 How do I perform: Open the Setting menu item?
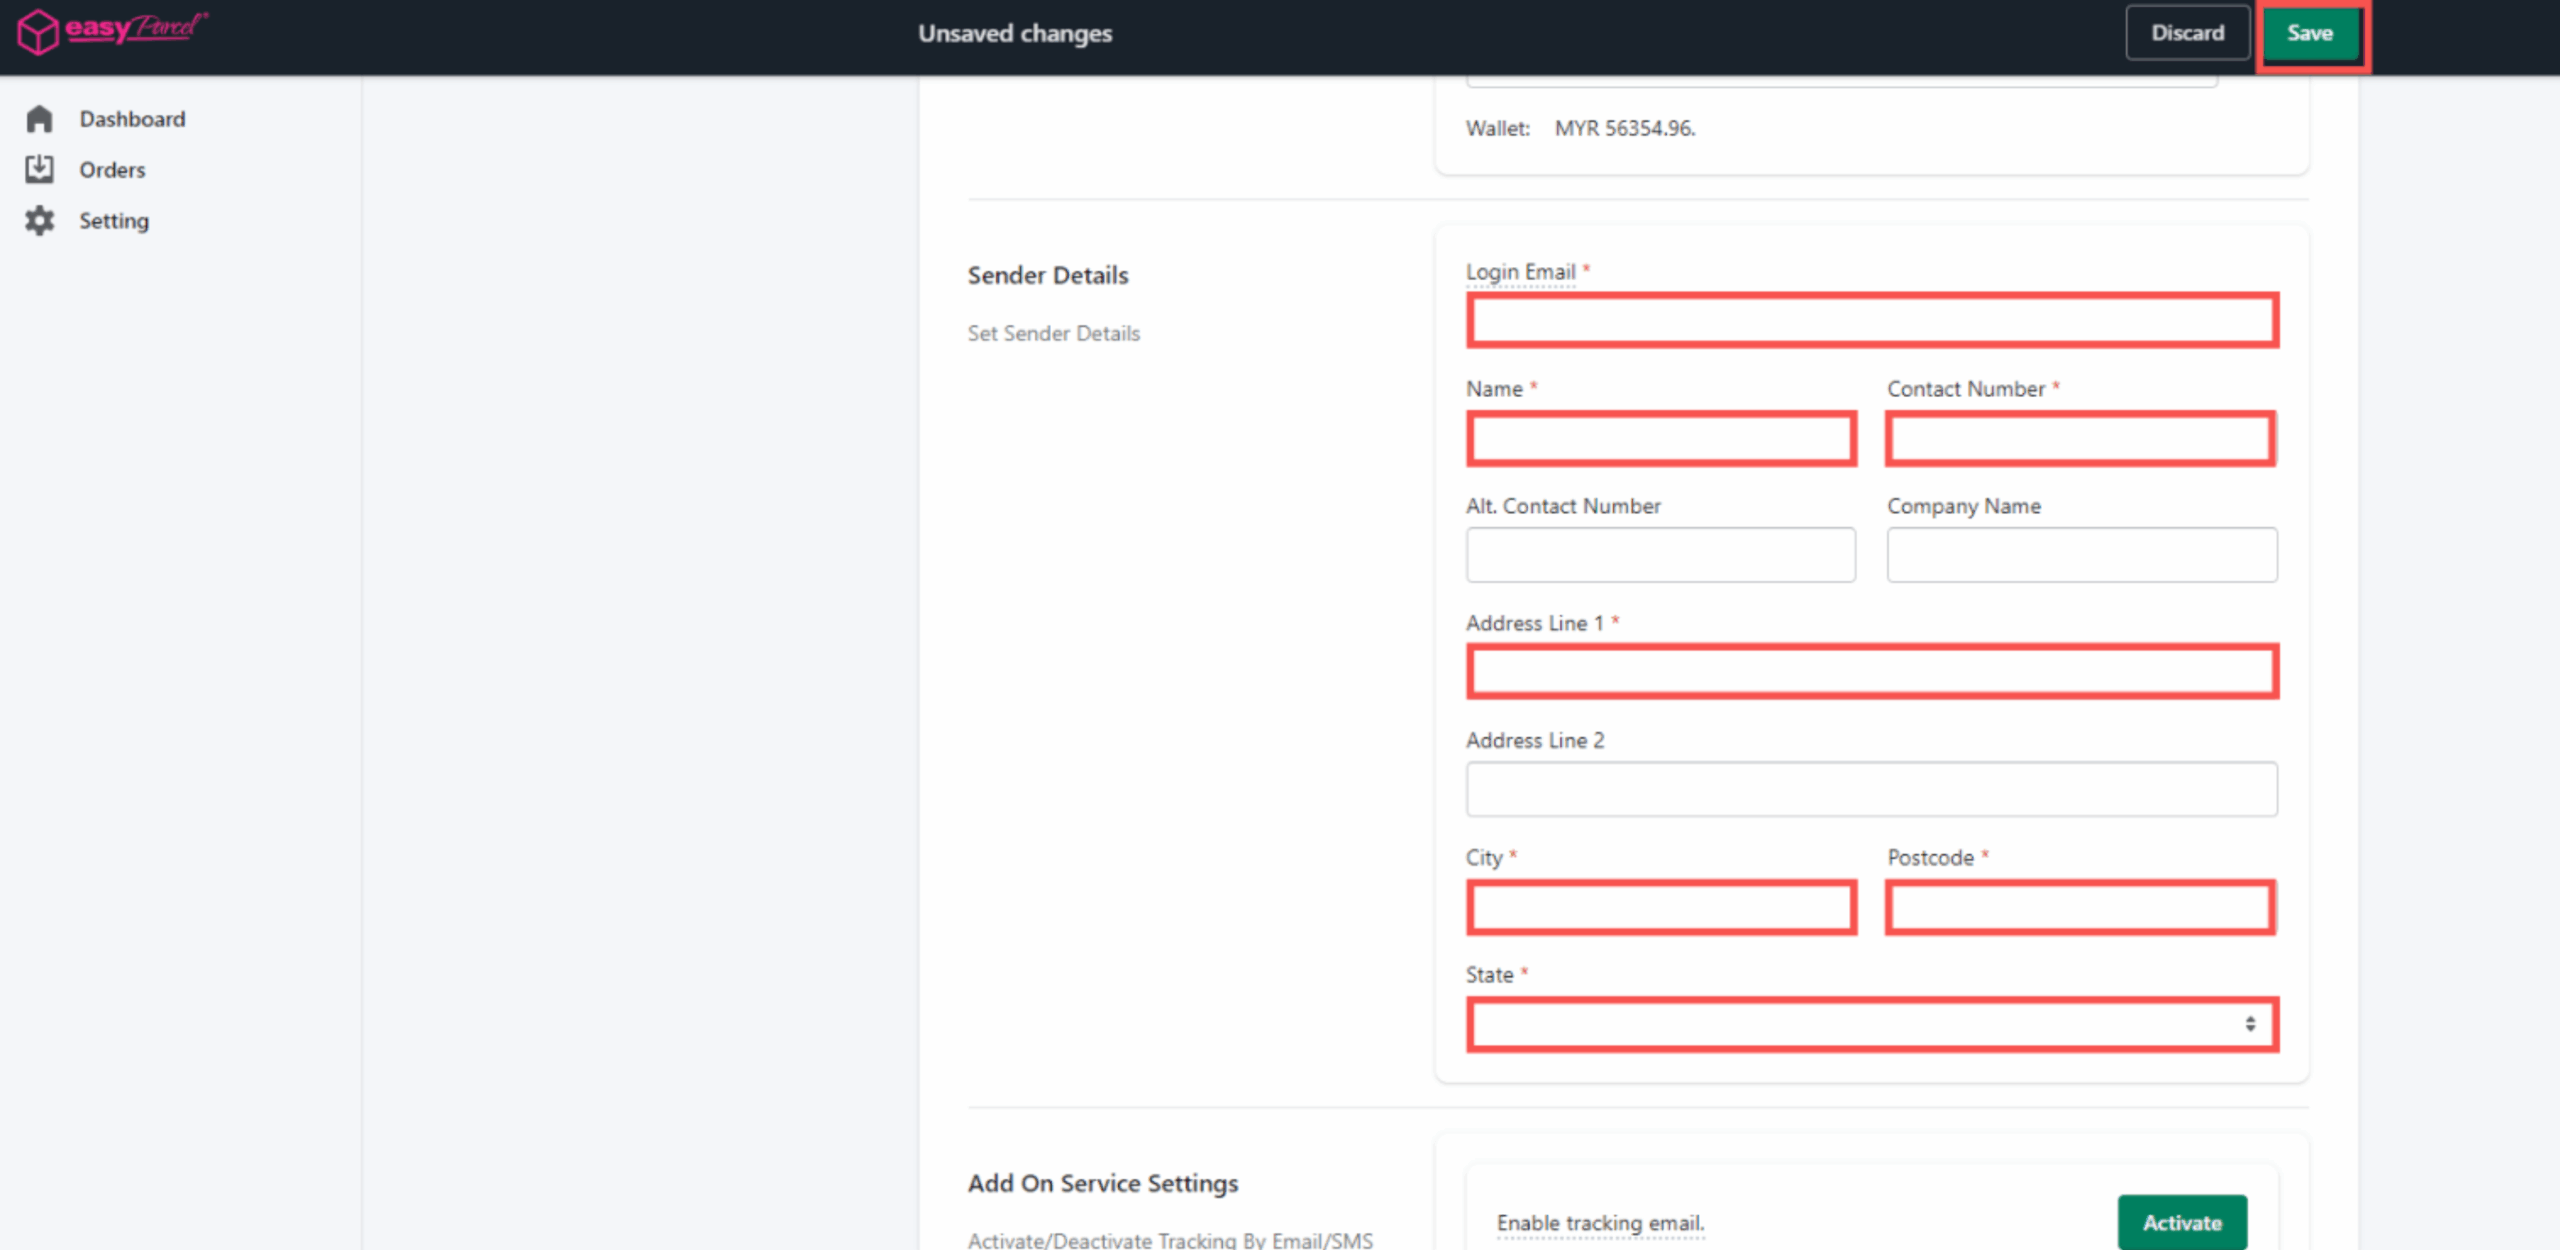114,221
